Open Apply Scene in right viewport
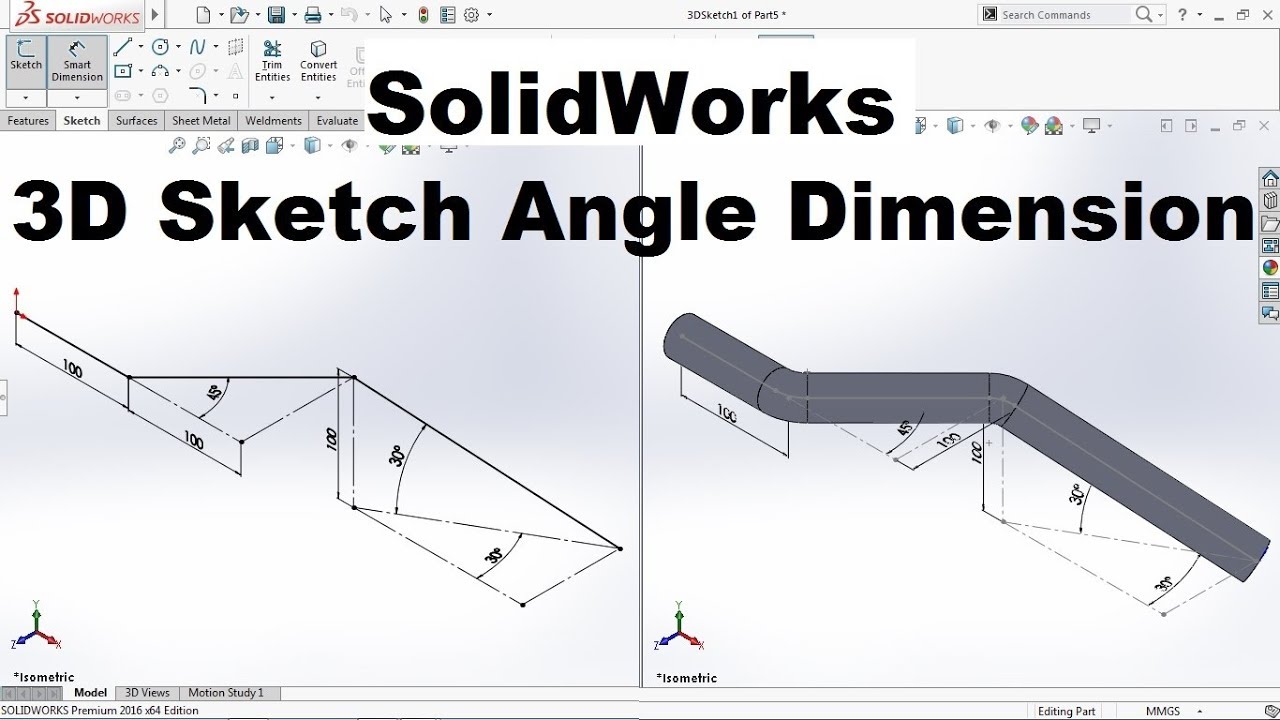 1053,126
